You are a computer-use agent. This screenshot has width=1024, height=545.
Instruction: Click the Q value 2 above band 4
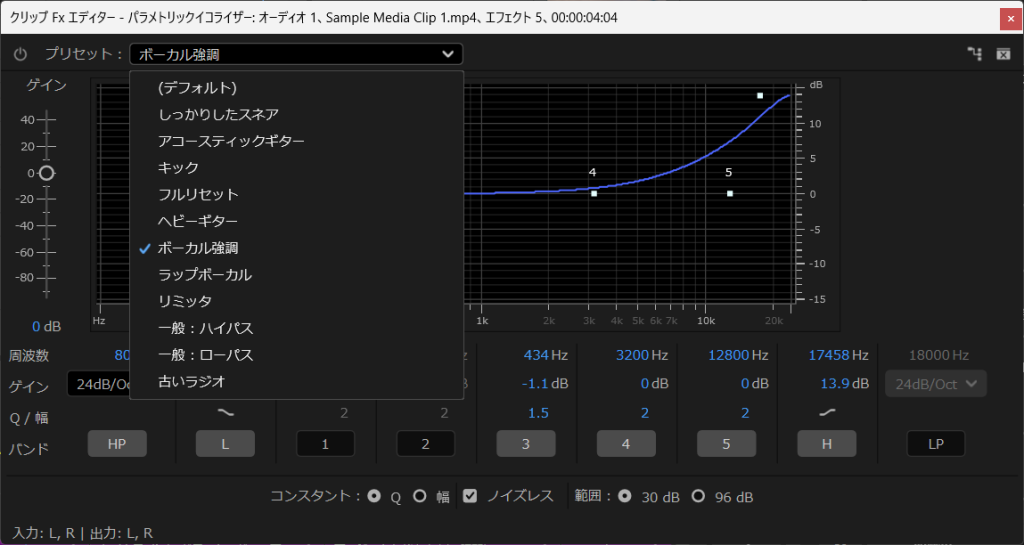(645, 413)
